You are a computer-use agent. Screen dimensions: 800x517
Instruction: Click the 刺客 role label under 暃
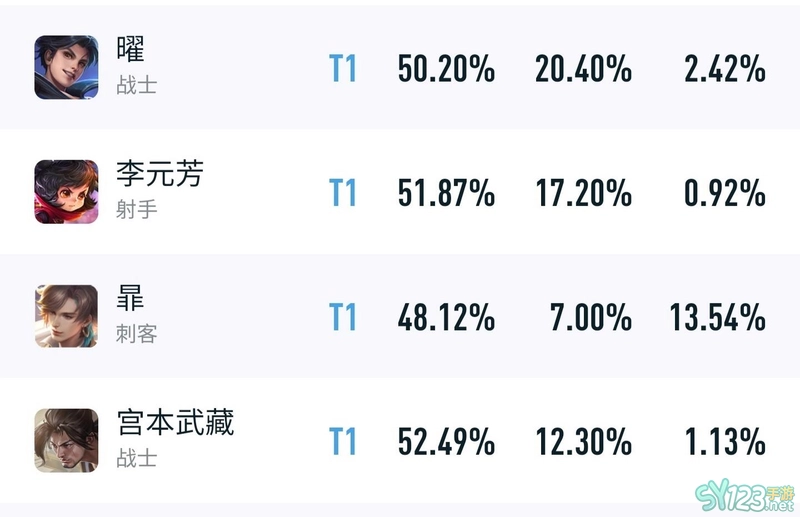pyautogui.click(x=136, y=334)
